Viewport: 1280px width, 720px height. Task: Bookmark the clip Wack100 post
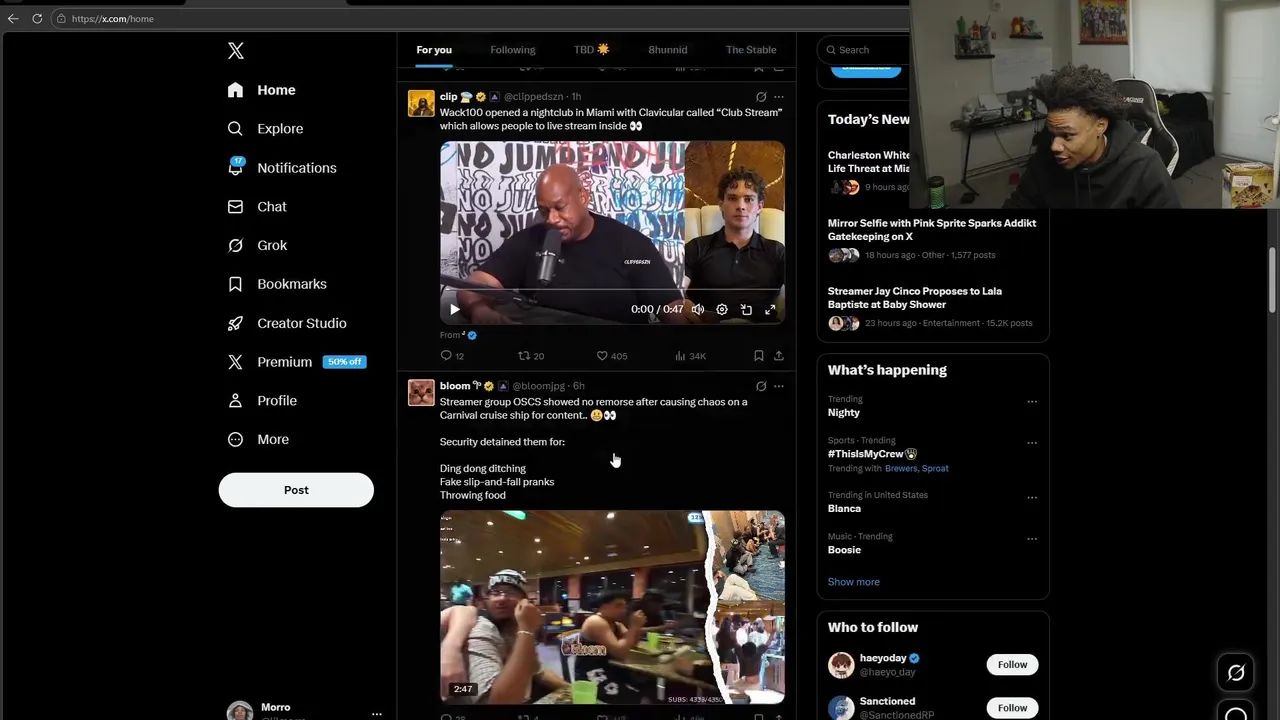(x=758, y=356)
